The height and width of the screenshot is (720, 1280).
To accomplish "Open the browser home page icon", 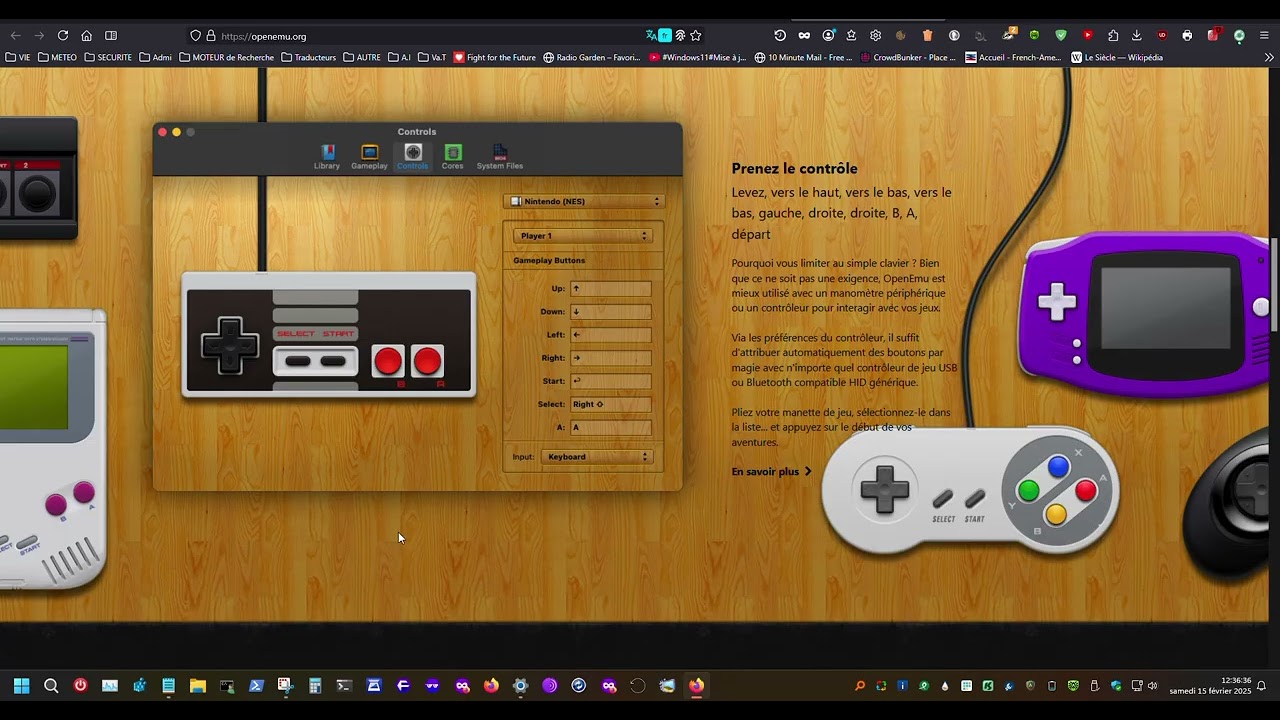I will (x=87, y=35).
